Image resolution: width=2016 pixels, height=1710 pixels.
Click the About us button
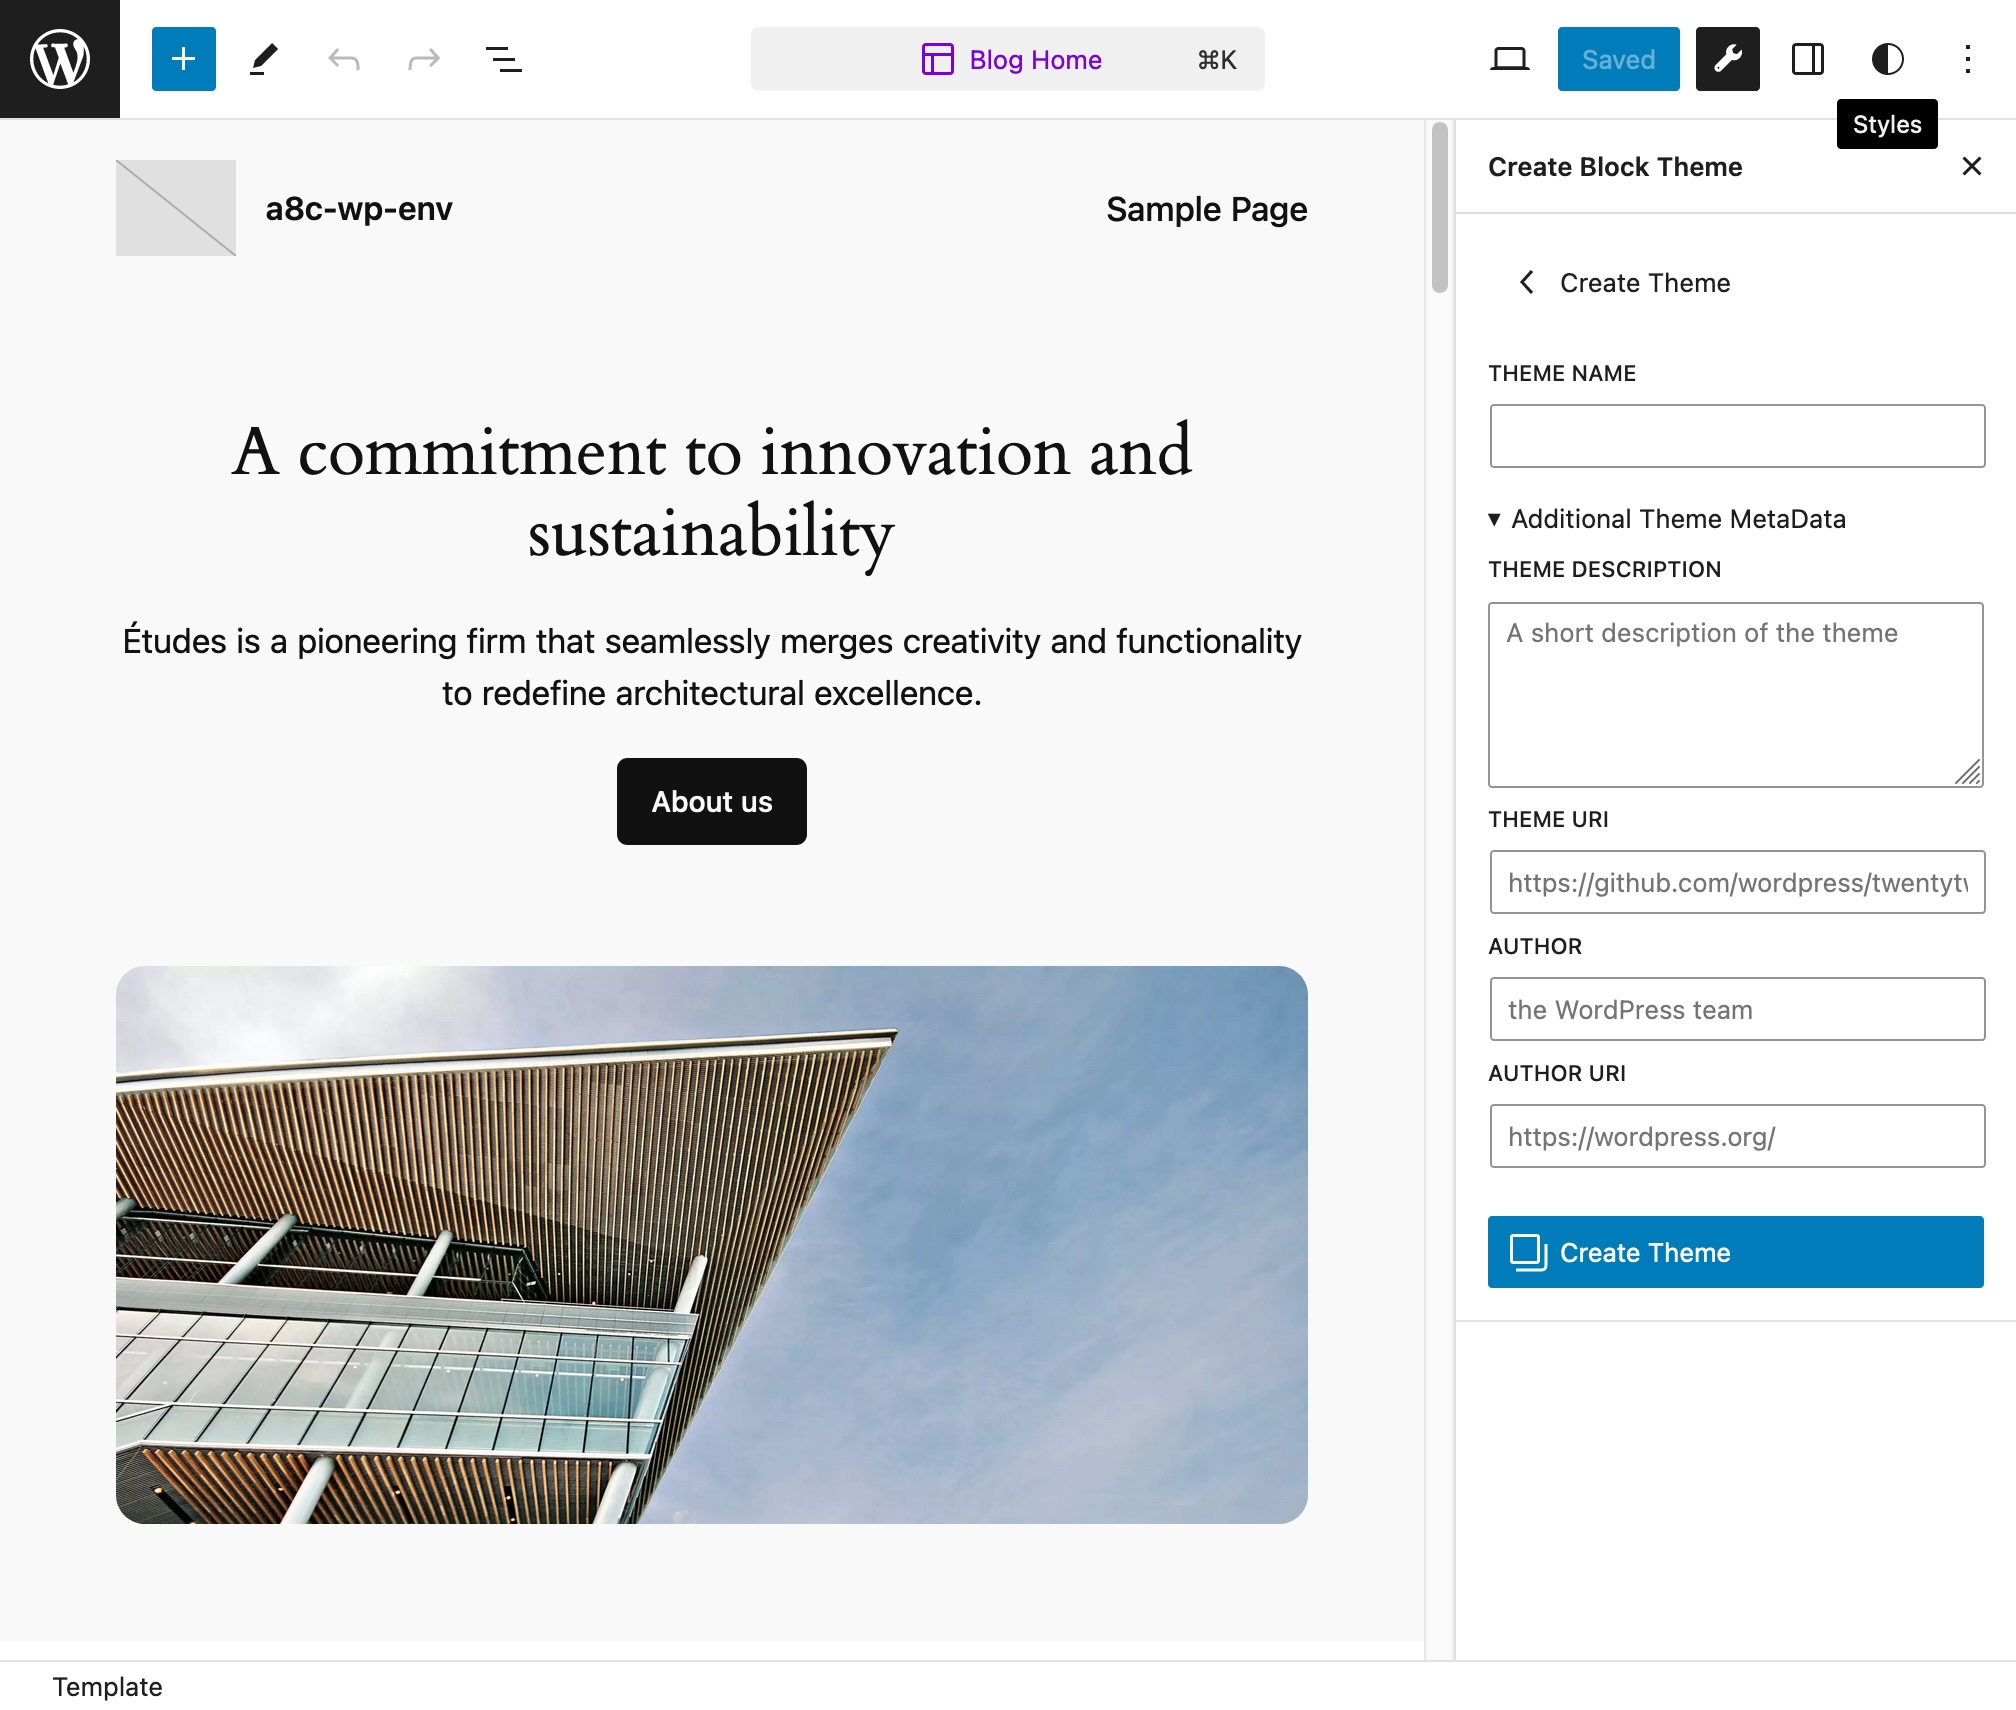711,801
